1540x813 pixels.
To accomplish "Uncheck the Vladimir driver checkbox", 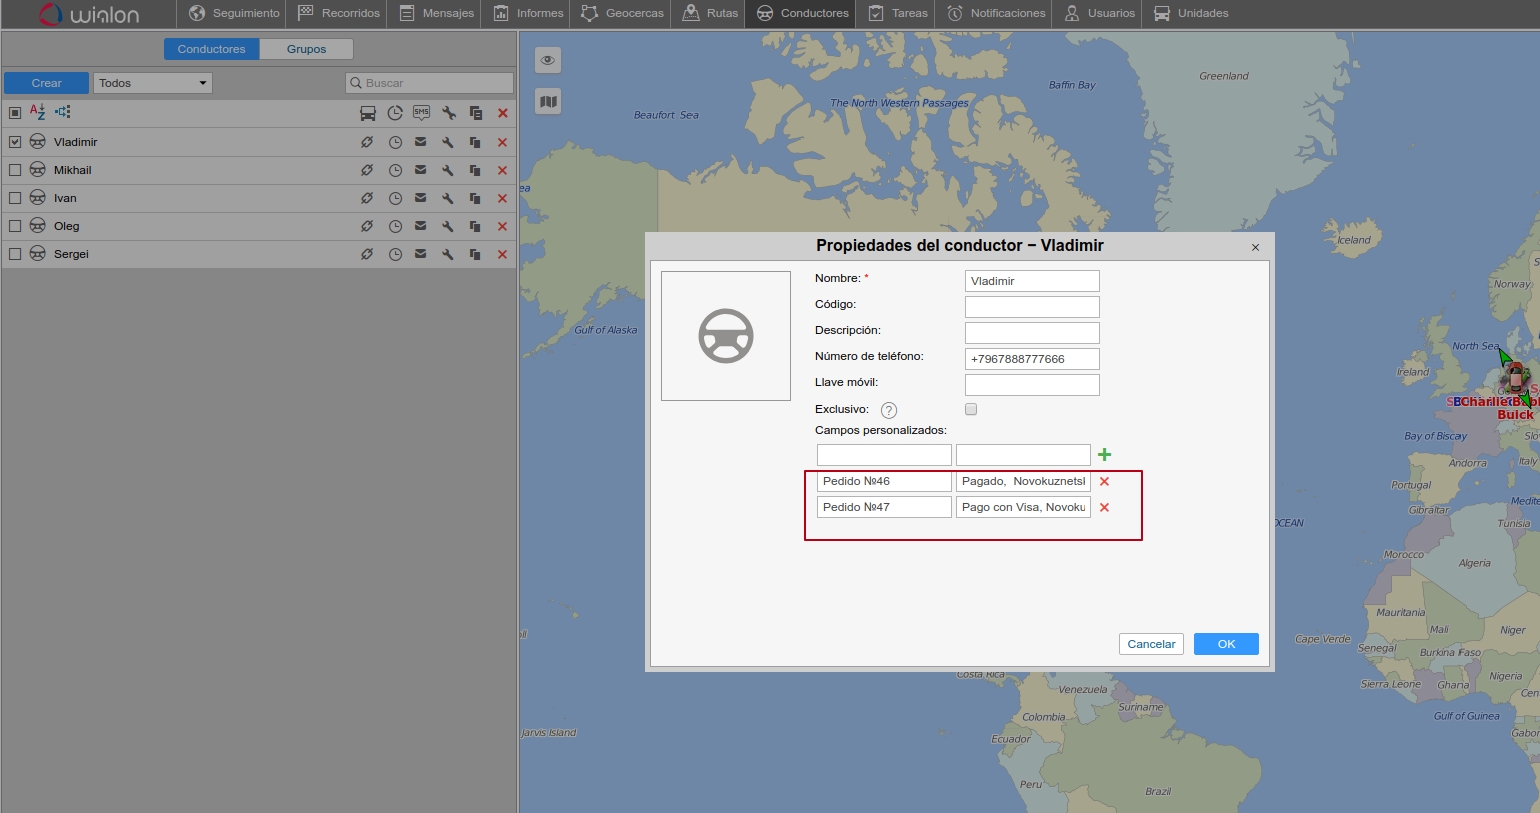I will pos(15,142).
